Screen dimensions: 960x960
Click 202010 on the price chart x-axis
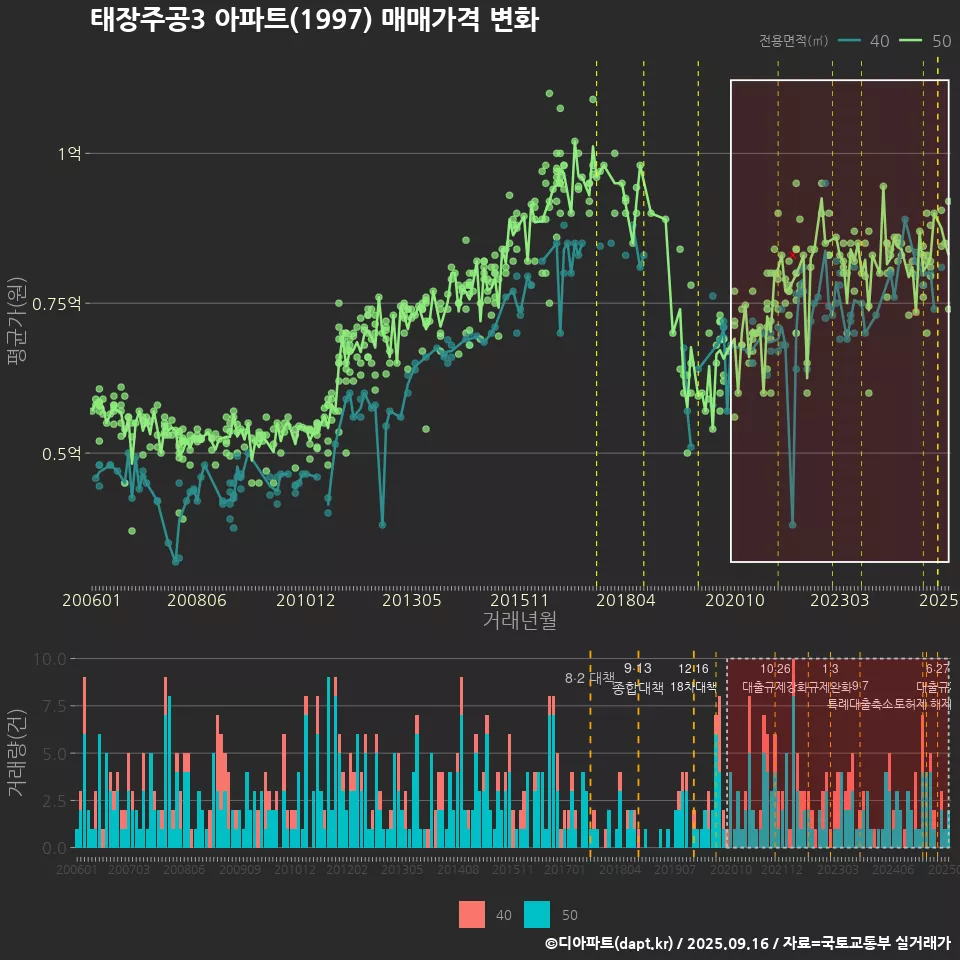pyautogui.click(x=735, y=600)
